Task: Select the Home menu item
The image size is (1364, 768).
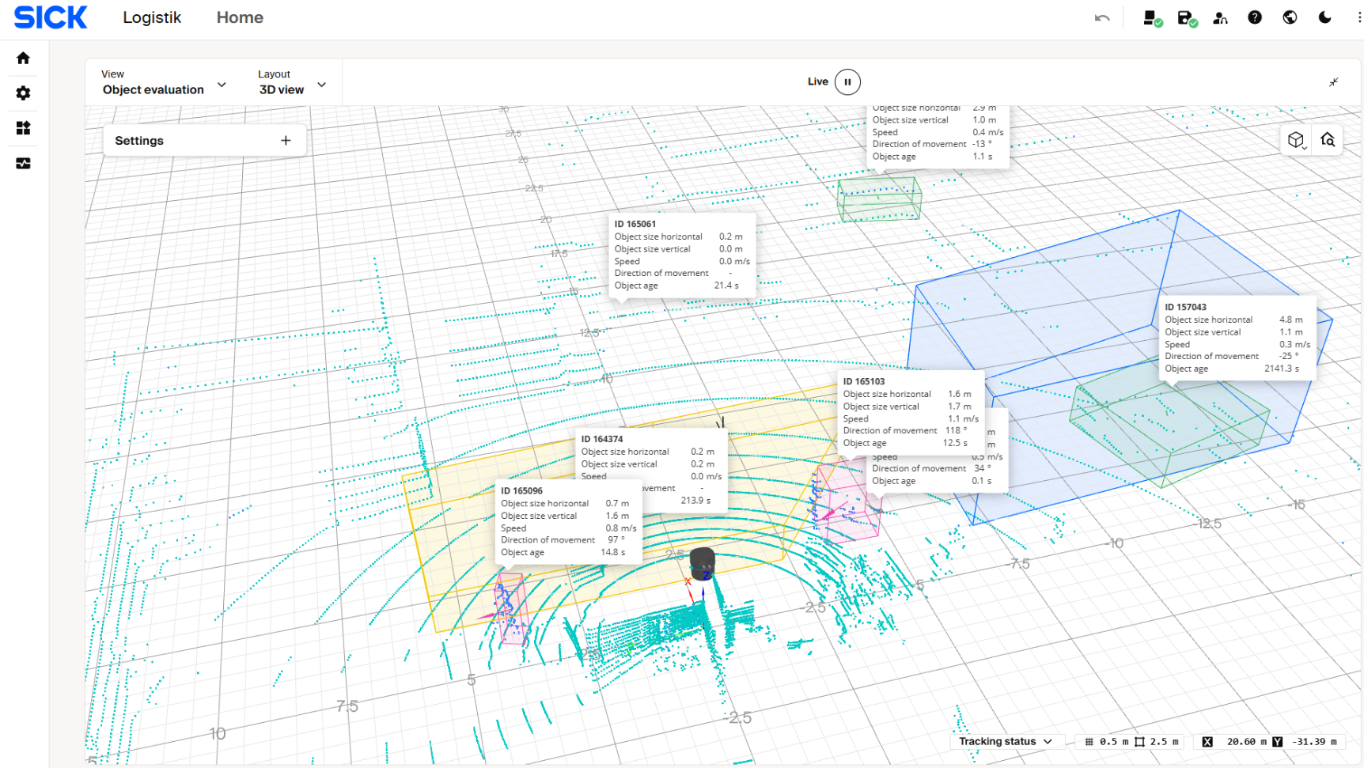Action: point(240,18)
